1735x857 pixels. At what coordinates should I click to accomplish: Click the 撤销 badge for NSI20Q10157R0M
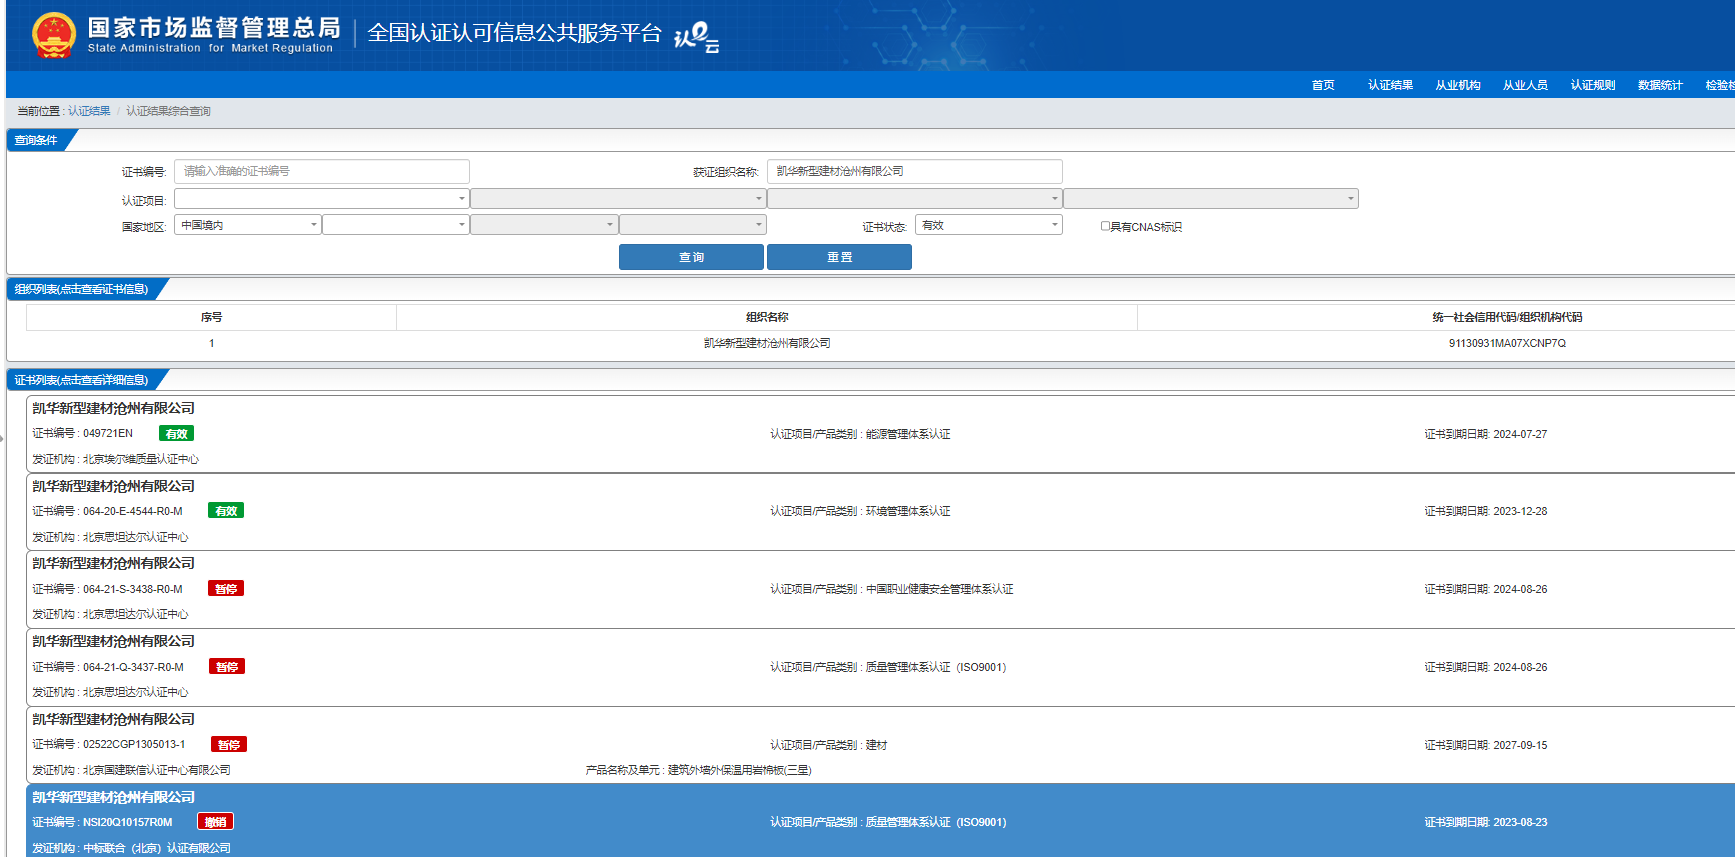coord(215,822)
